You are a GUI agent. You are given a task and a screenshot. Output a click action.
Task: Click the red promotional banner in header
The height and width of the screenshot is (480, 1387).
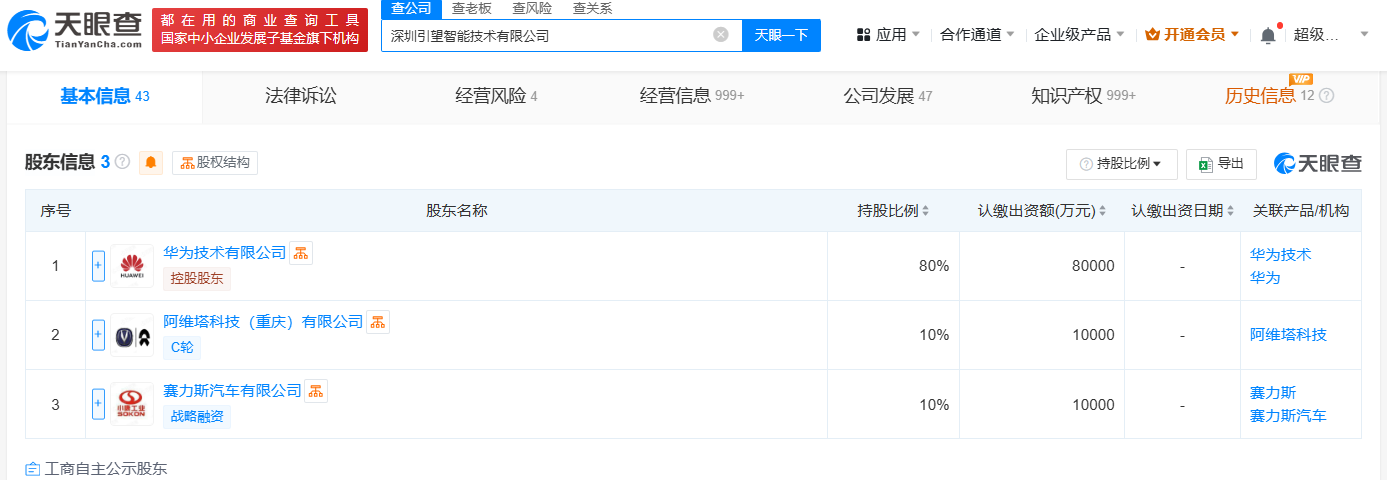260,30
